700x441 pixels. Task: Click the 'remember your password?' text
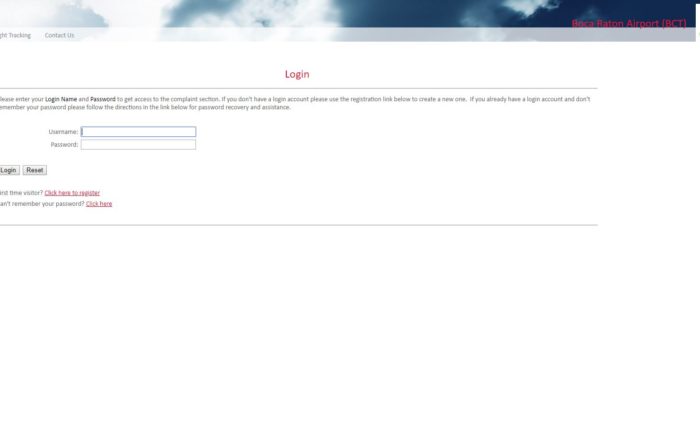tap(40, 204)
